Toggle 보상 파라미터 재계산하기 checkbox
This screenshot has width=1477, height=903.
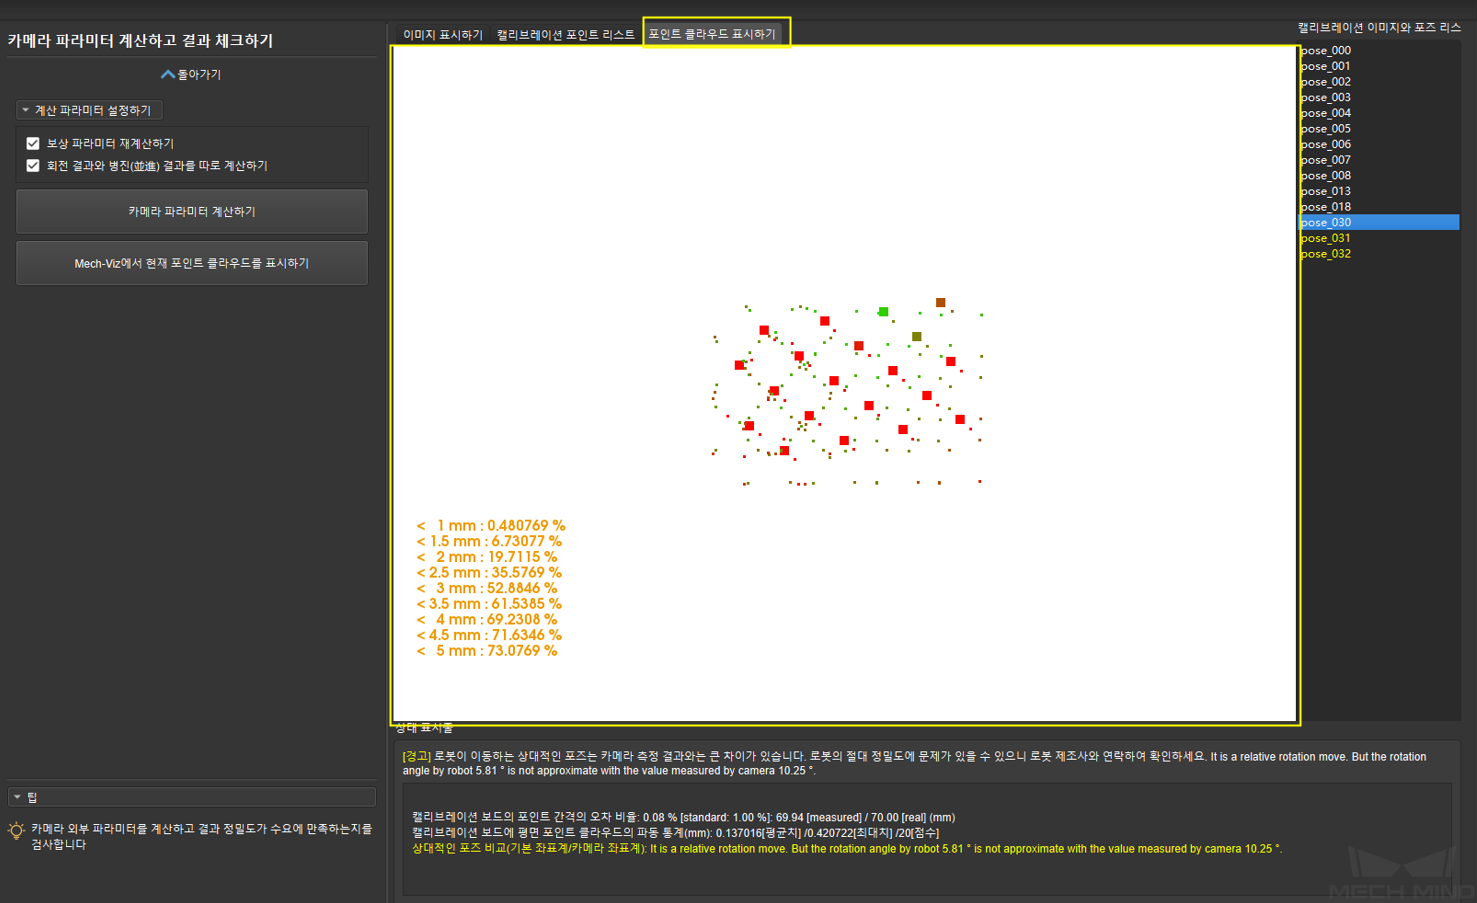33,143
